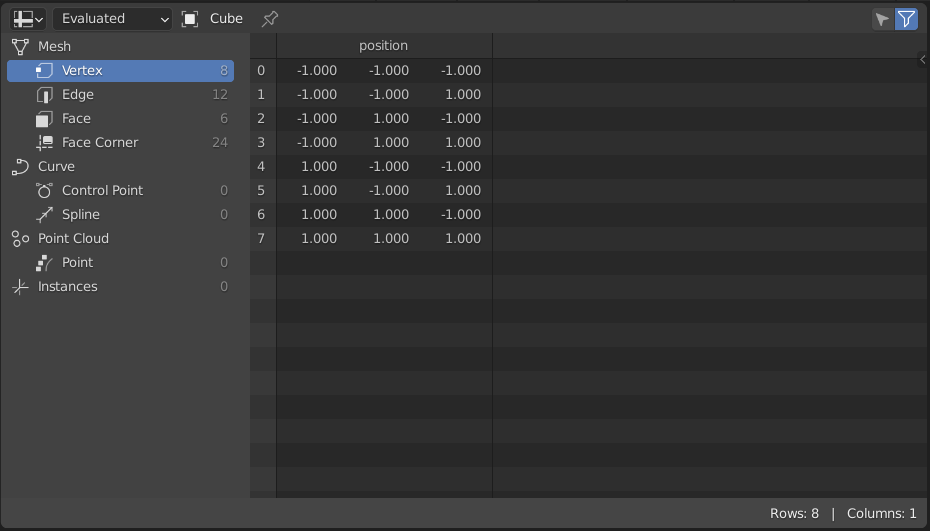
Task: Click the Spline icon
Action: (44, 214)
